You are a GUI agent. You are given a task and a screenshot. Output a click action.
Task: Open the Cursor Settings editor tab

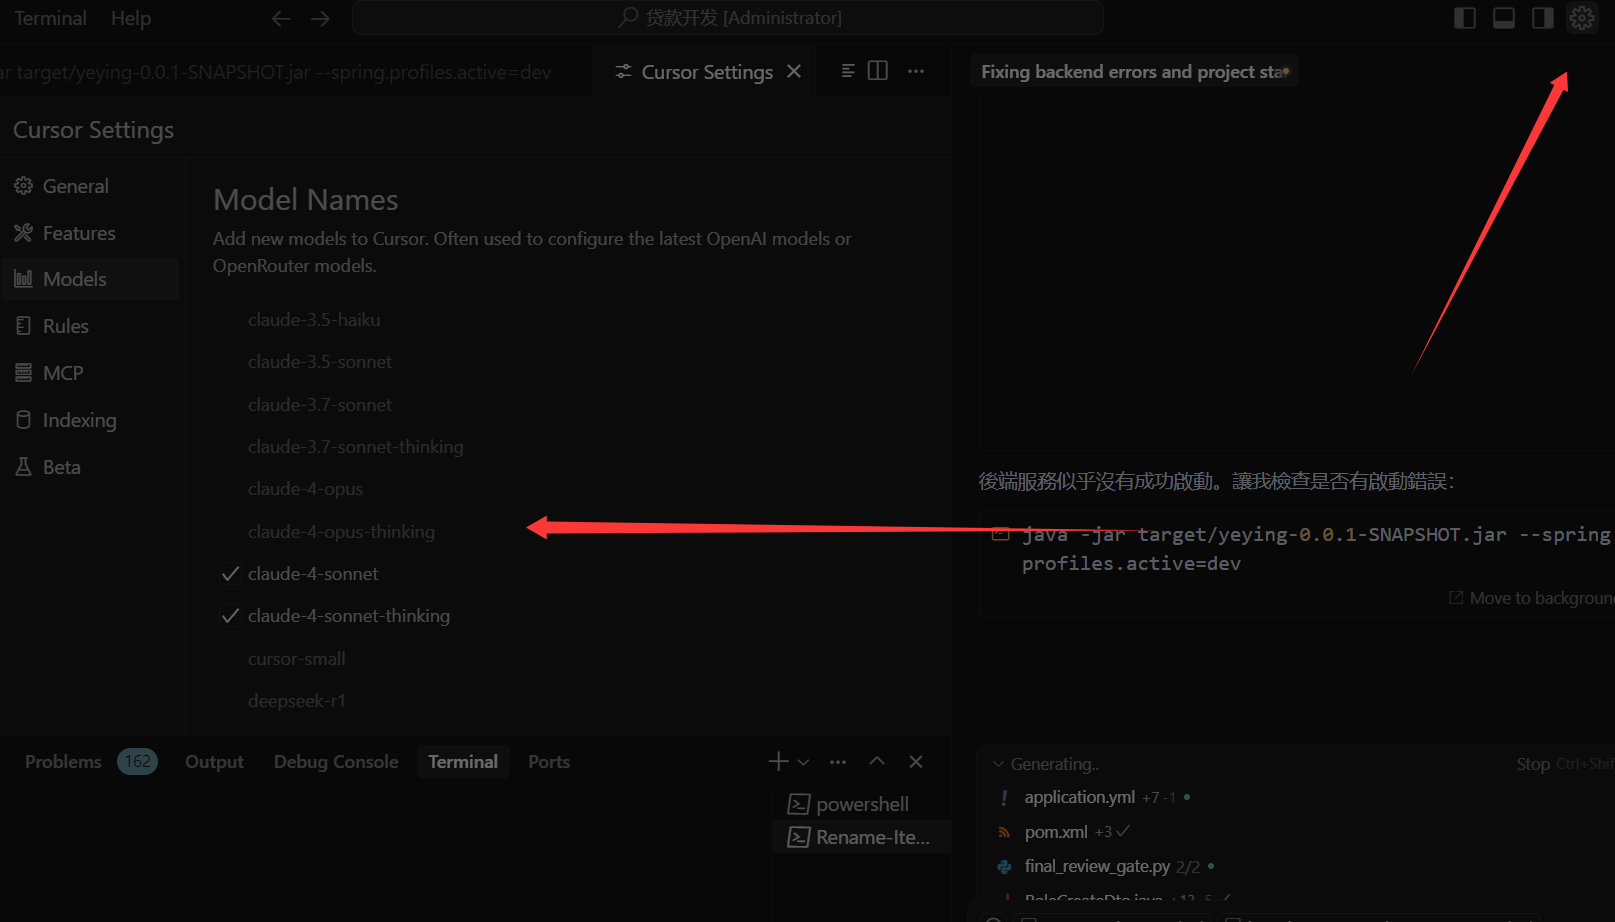(x=706, y=72)
